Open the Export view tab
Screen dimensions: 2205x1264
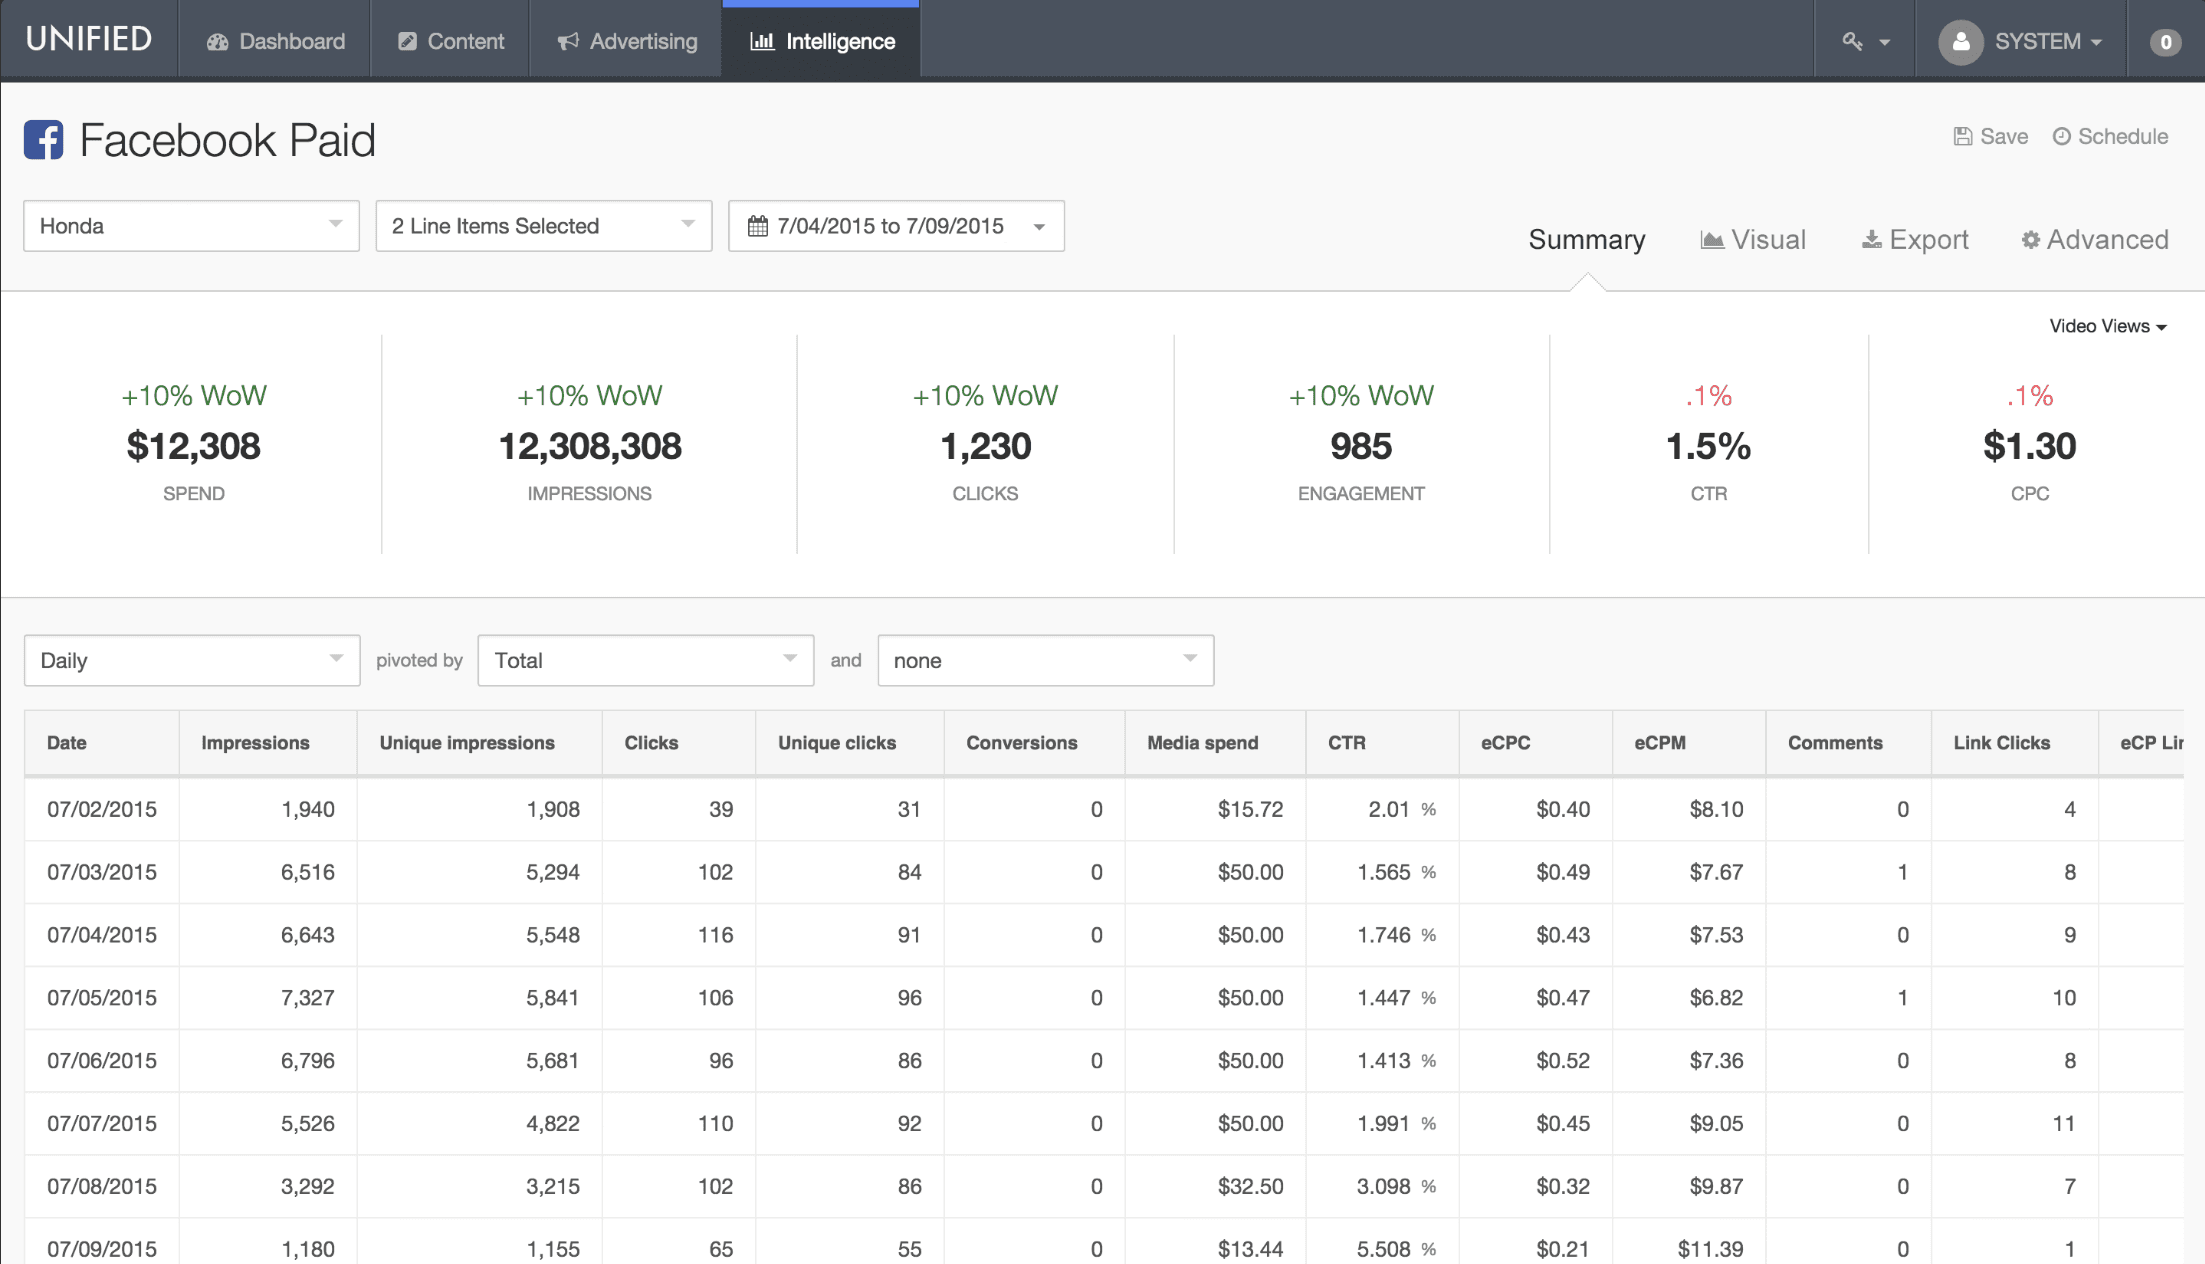[x=1915, y=240]
